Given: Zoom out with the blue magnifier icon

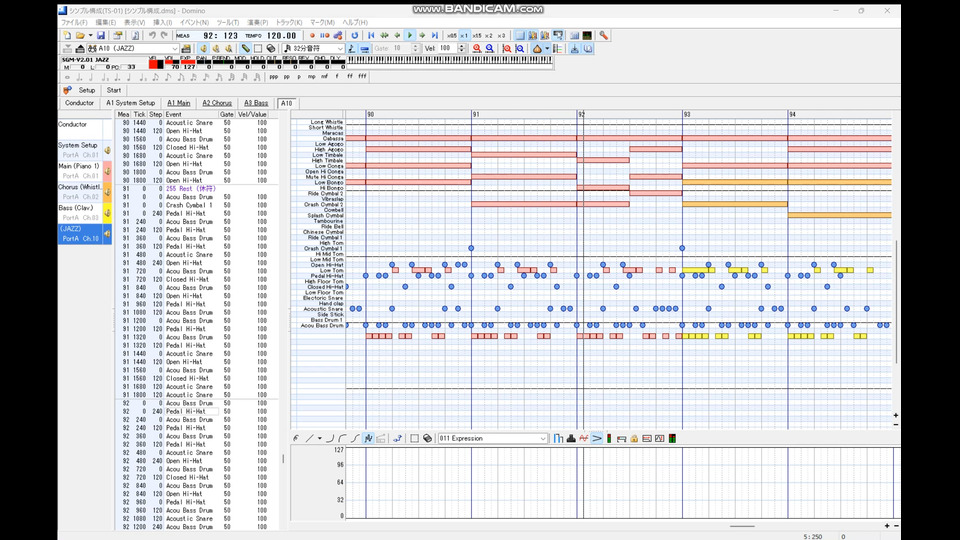Looking at the screenshot, I should 490,48.
